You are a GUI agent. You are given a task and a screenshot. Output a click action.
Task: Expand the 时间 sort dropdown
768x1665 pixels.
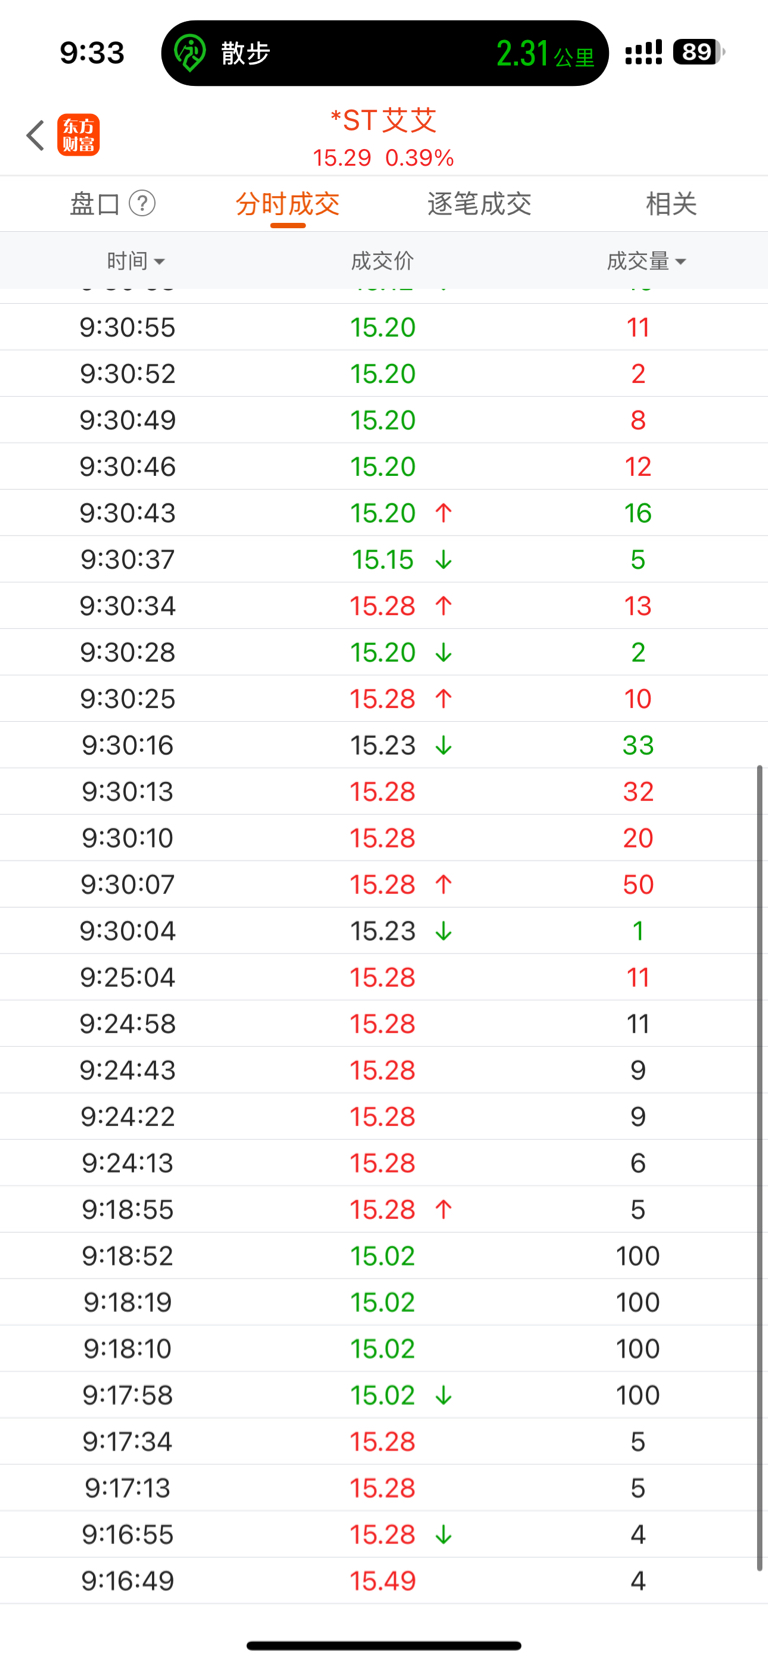click(136, 261)
